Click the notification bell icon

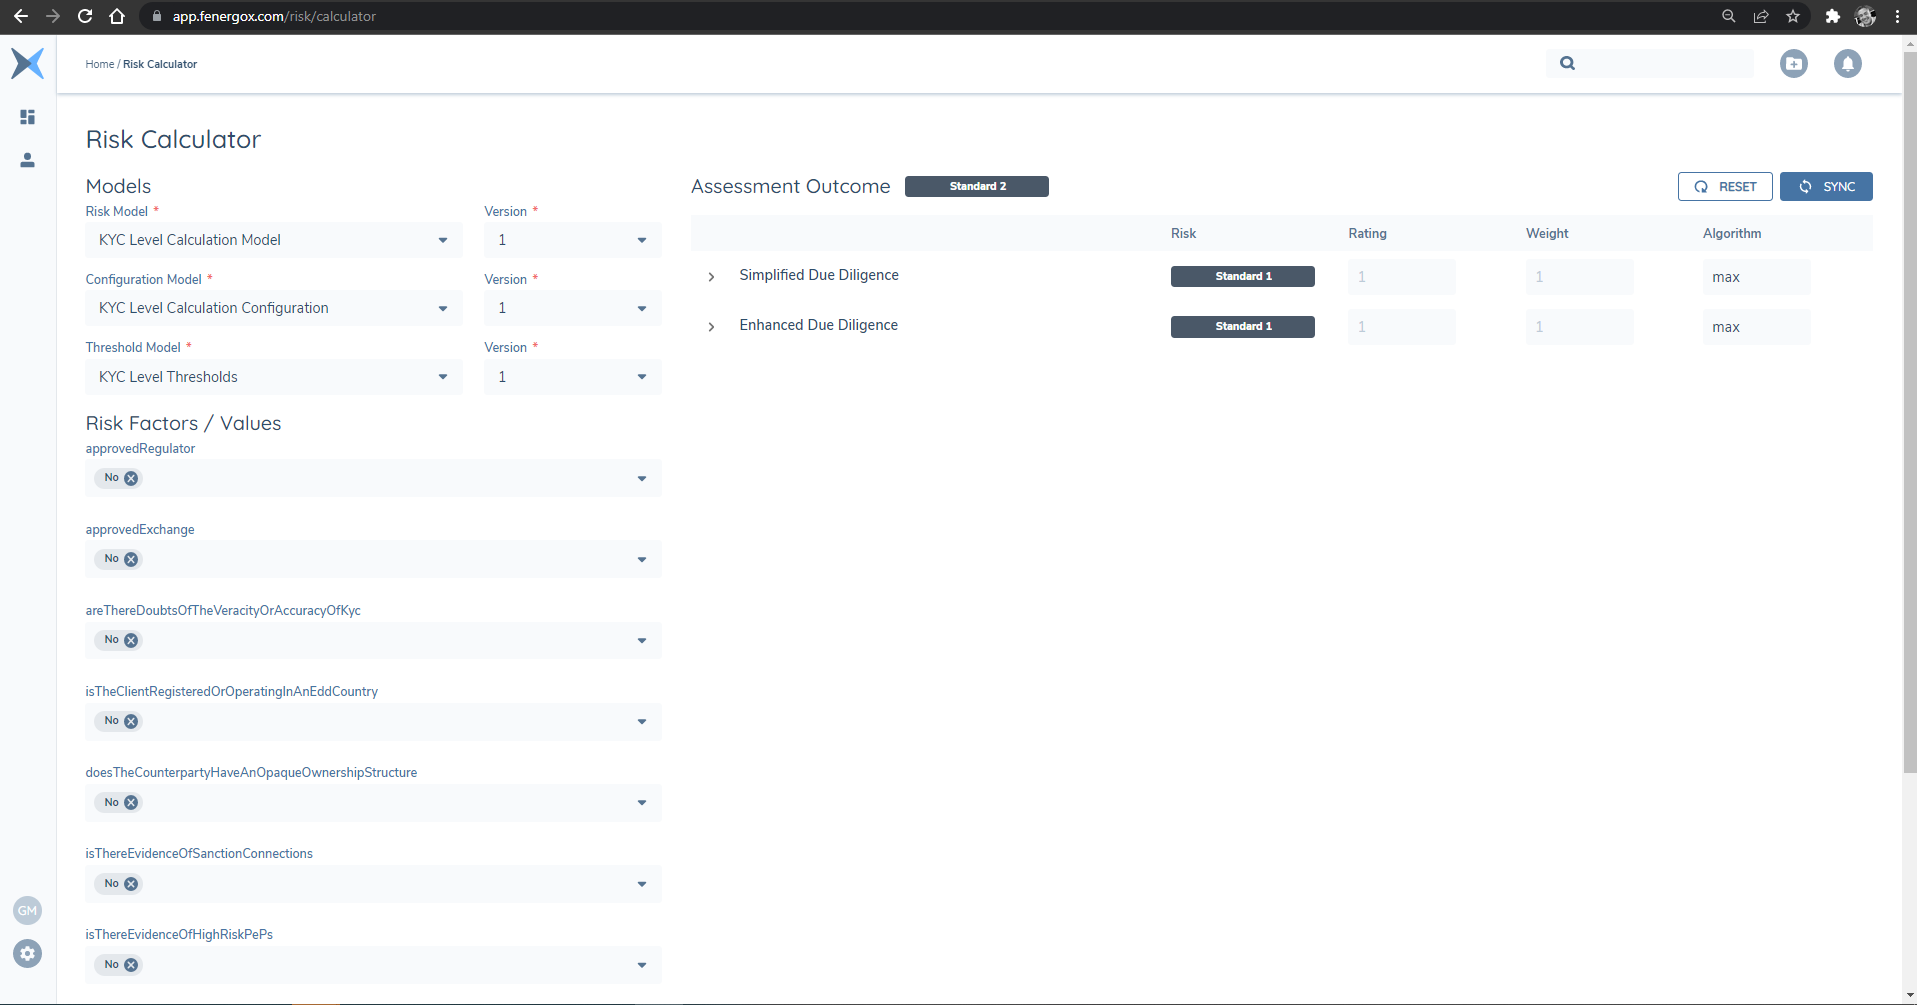(1847, 64)
